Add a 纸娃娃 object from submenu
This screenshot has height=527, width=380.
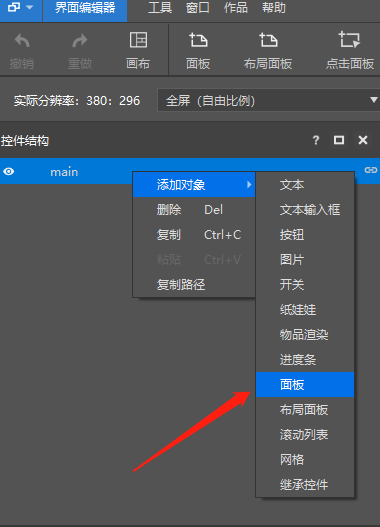(x=305, y=310)
